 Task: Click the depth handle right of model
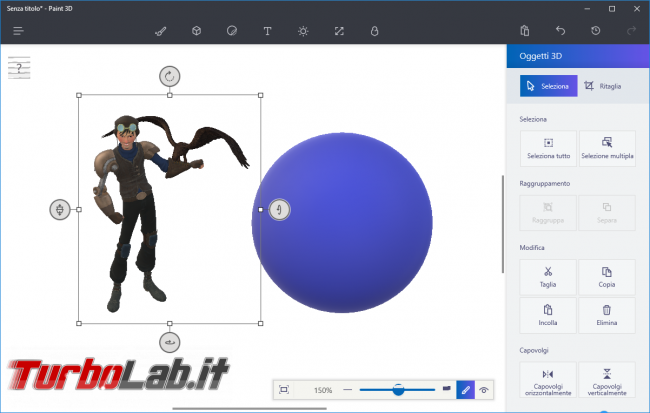click(279, 209)
